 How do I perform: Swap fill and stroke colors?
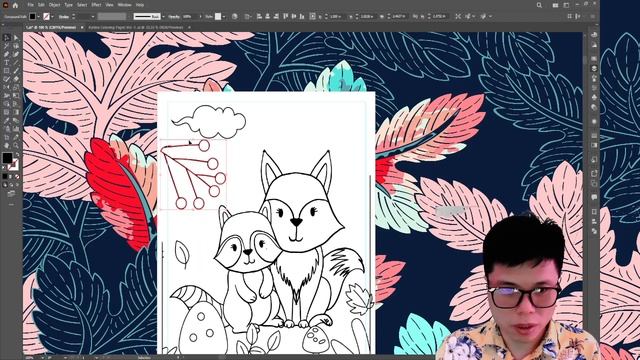(x=17, y=155)
